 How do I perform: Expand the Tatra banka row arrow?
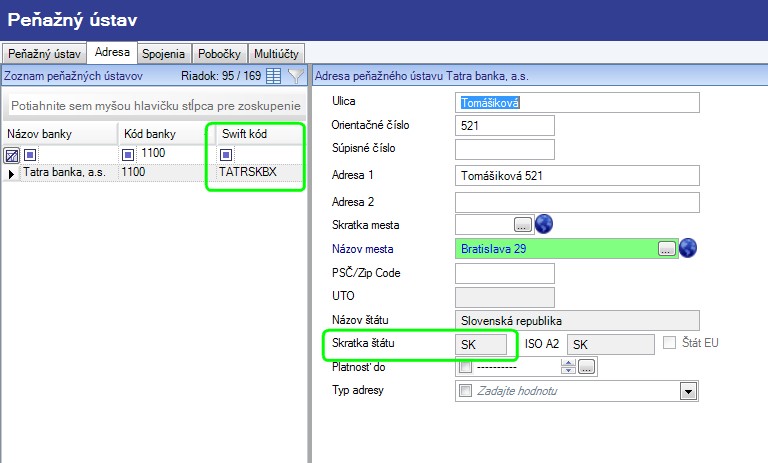coord(12,173)
